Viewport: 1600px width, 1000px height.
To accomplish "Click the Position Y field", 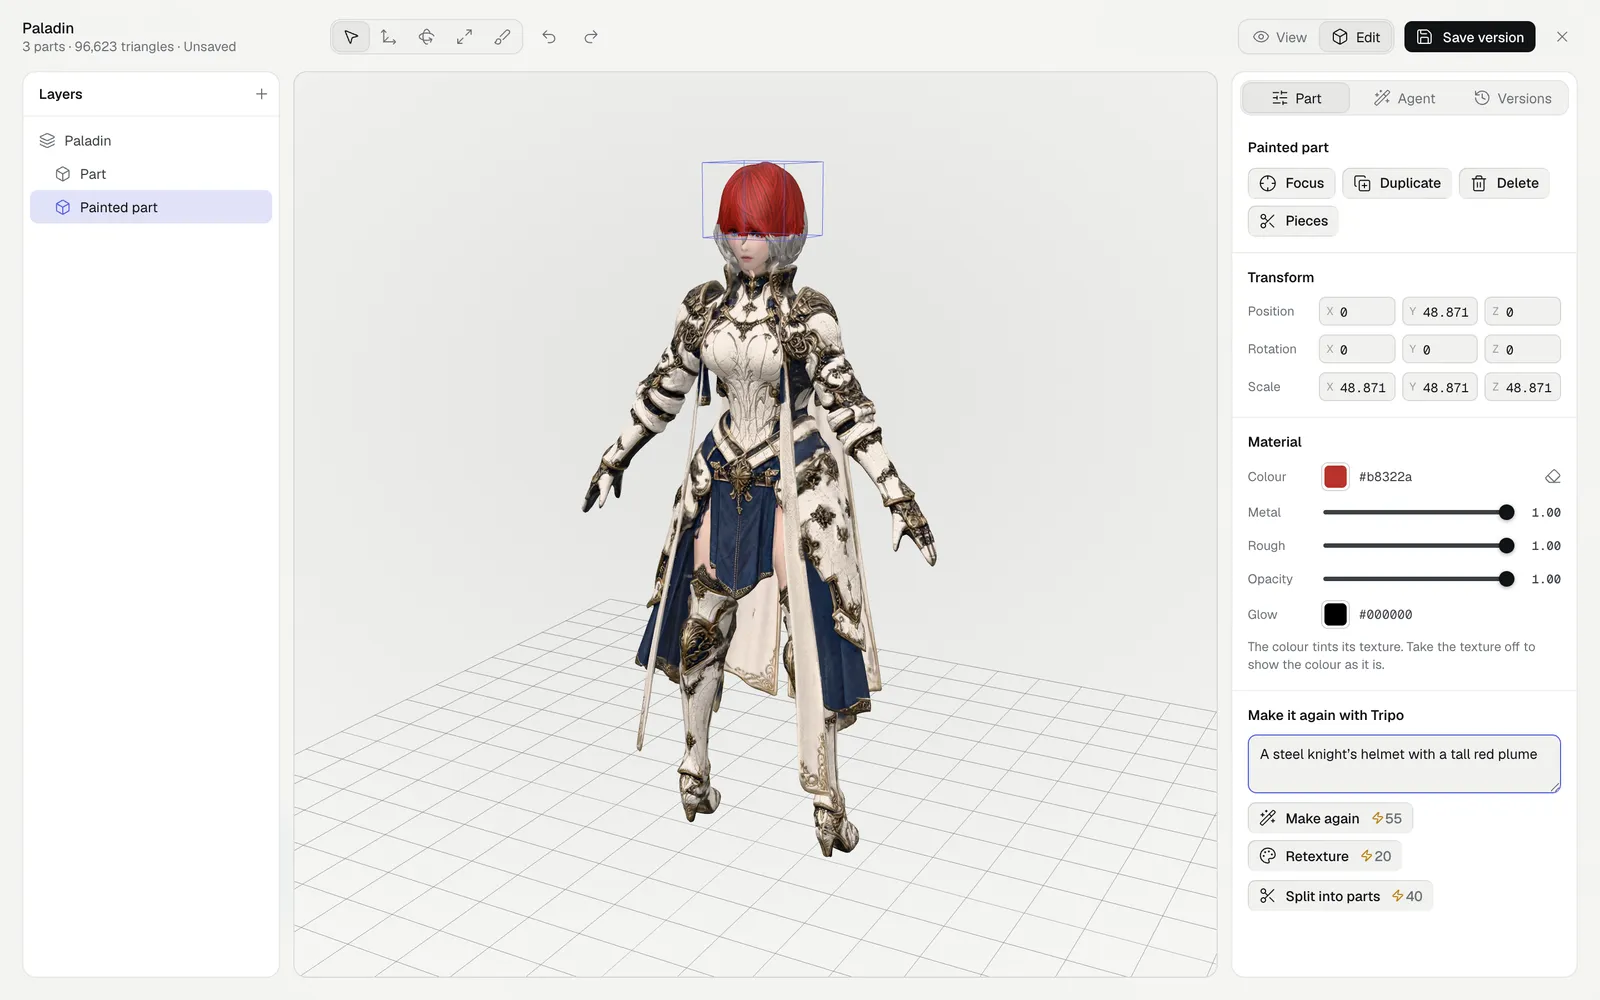I will click(1440, 312).
